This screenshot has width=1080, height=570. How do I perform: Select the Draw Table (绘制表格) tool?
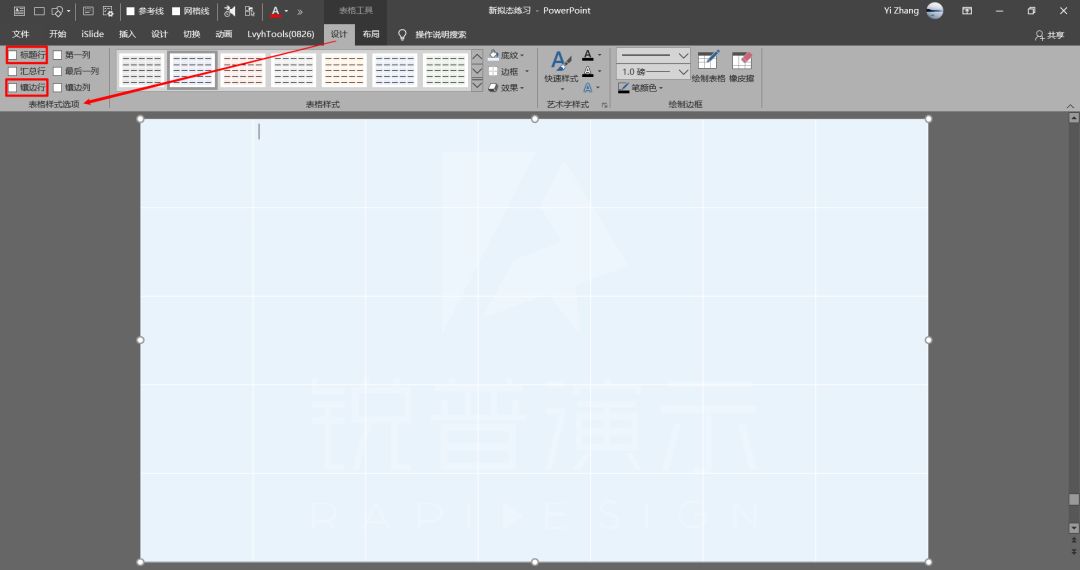pos(708,67)
